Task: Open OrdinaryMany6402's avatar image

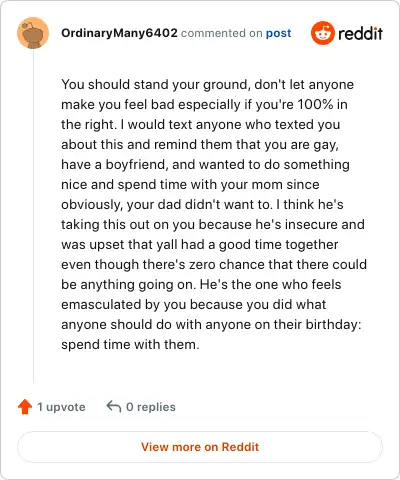Action: (33, 33)
